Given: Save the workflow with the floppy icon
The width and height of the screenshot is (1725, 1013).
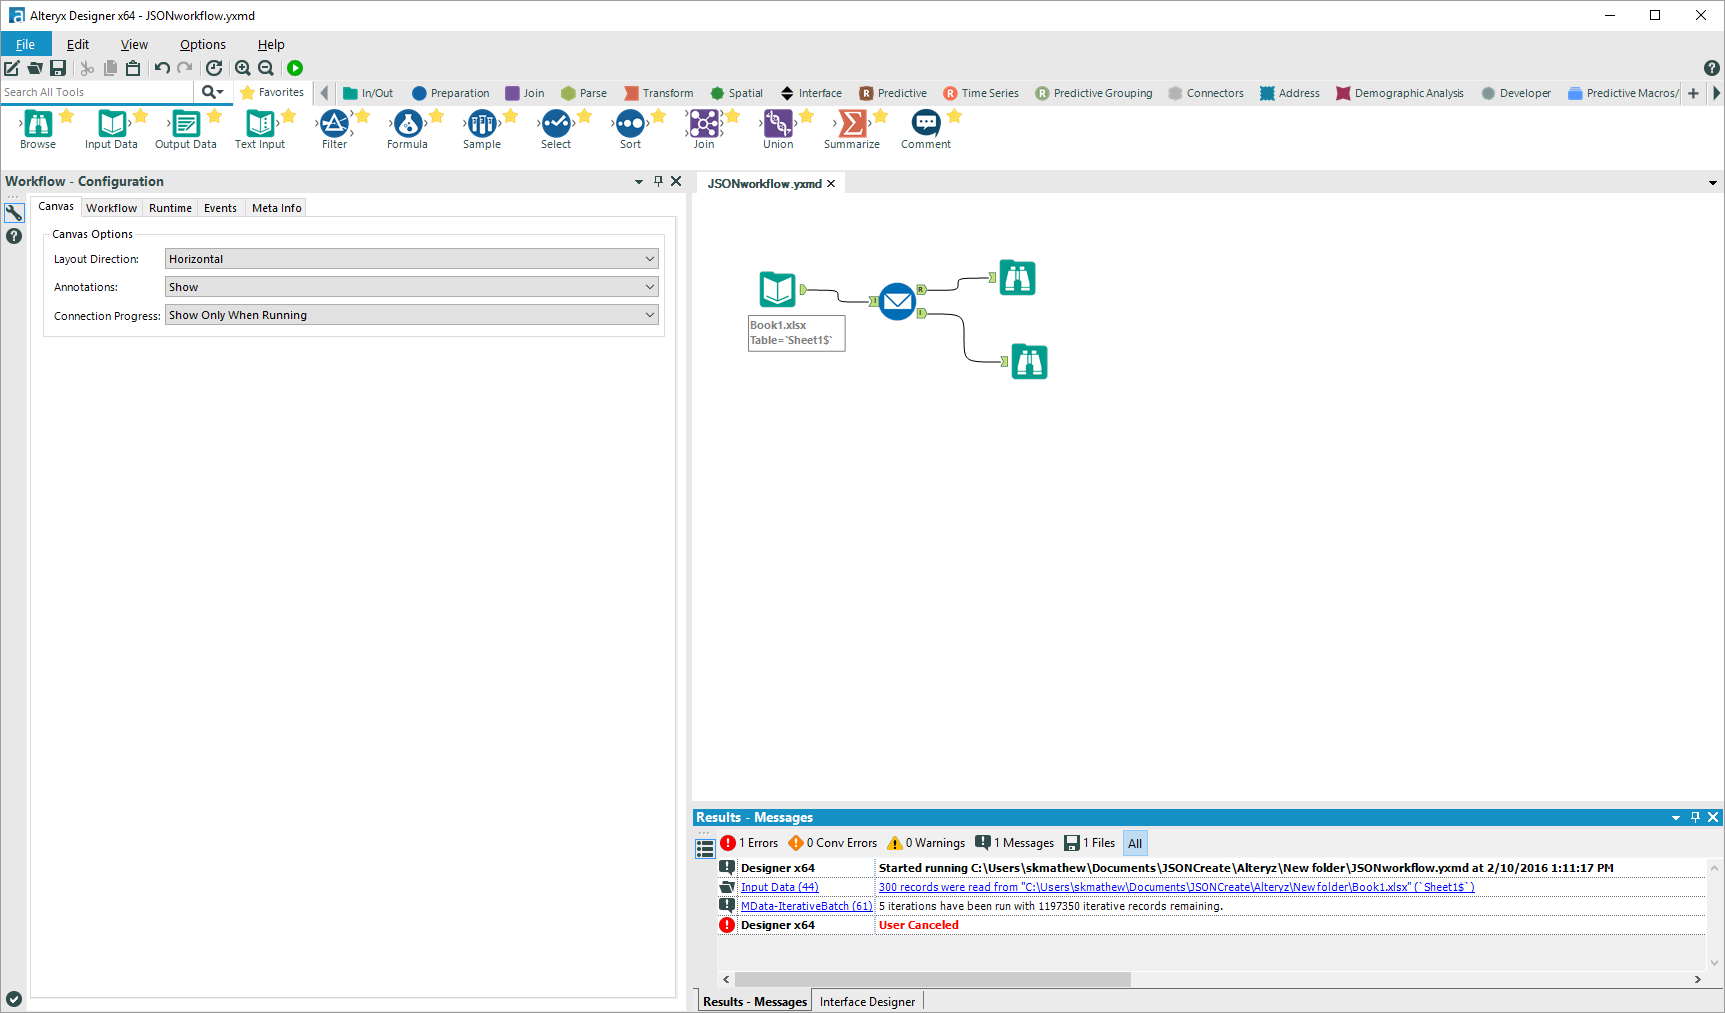Looking at the screenshot, I should pos(58,68).
